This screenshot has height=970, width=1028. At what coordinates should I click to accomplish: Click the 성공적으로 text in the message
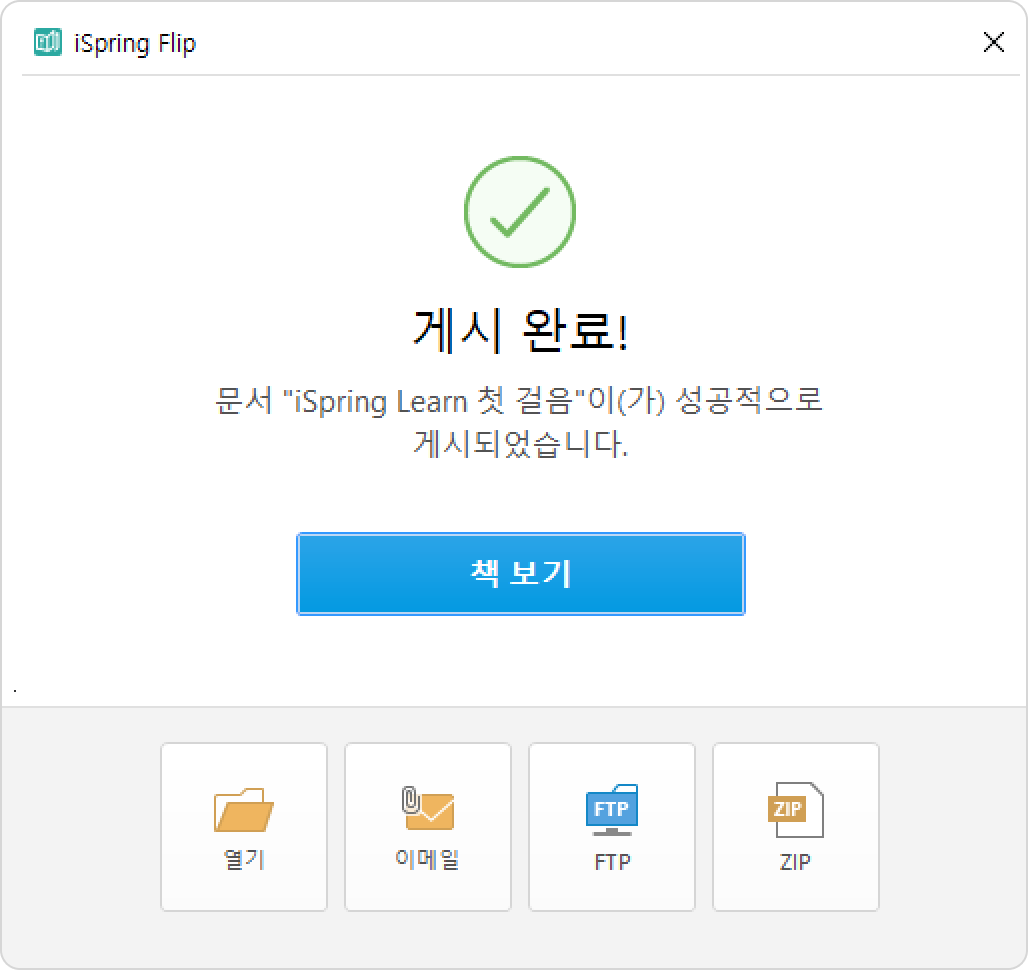click(749, 400)
